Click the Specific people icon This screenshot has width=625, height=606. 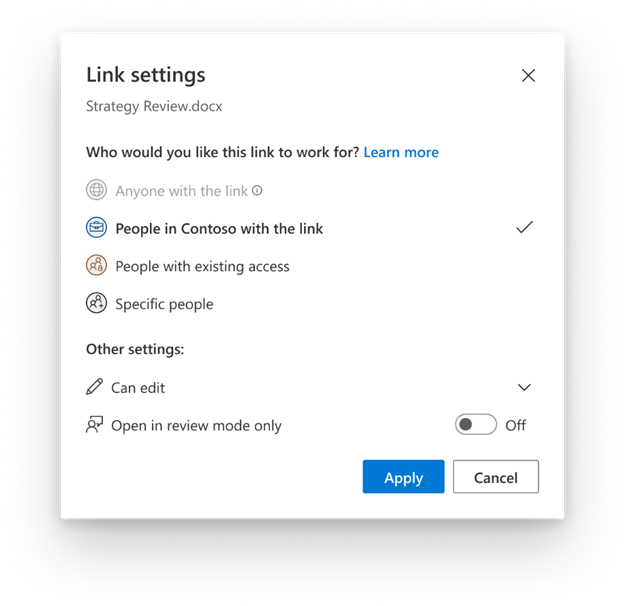coord(96,304)
